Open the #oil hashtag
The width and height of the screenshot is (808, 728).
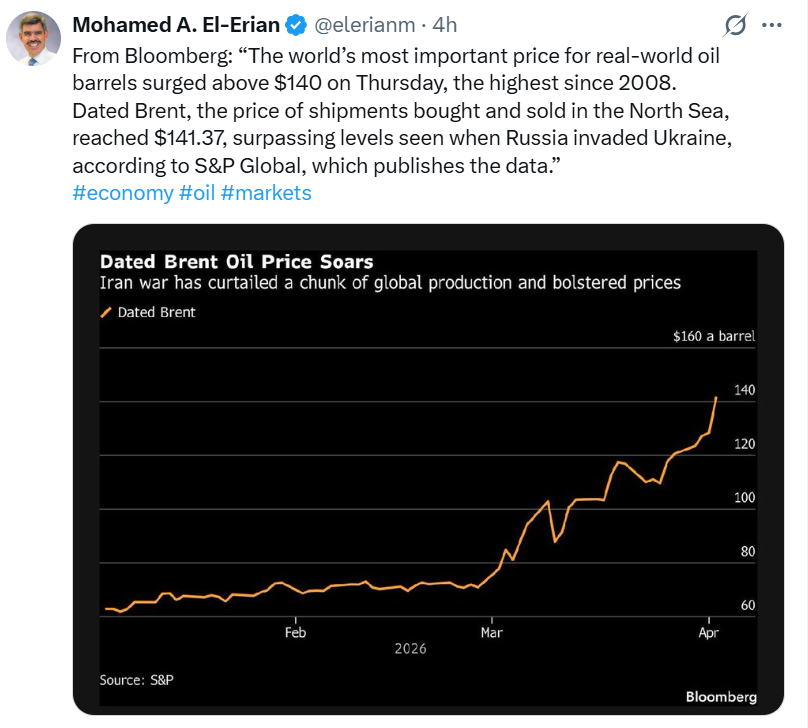click(200, 193)
